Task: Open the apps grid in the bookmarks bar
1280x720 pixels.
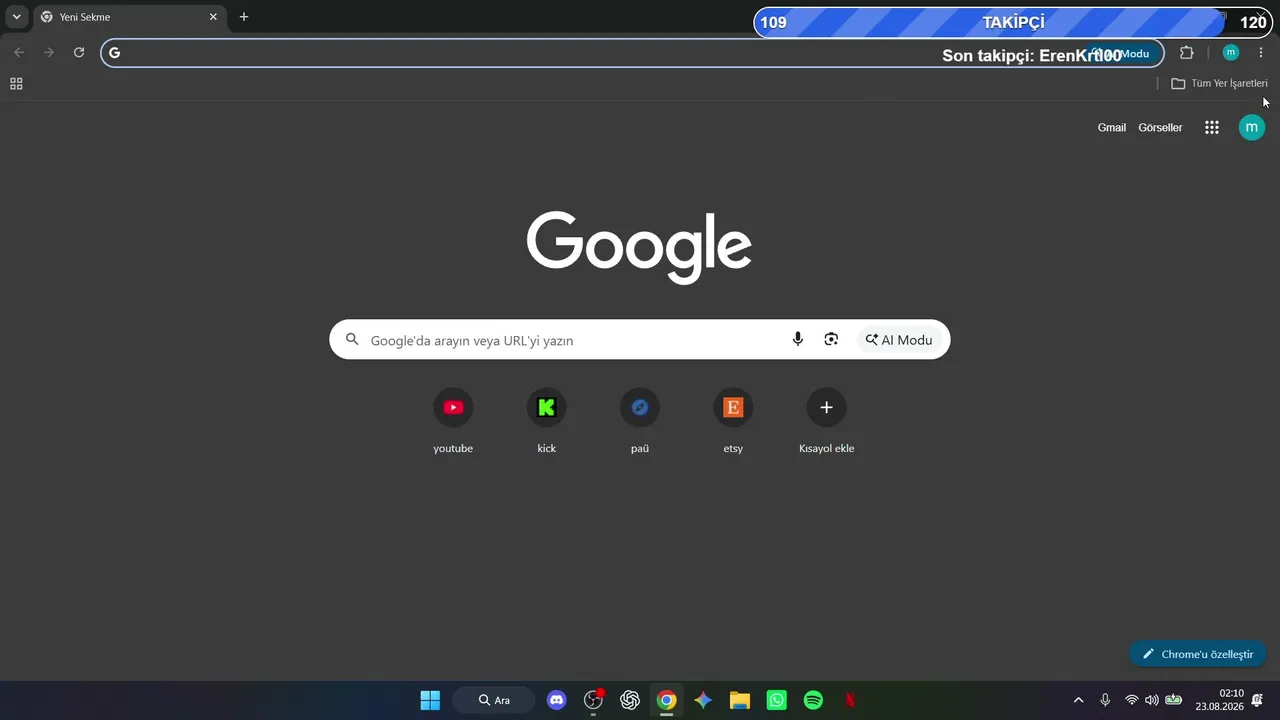Action: click(16, 84)
